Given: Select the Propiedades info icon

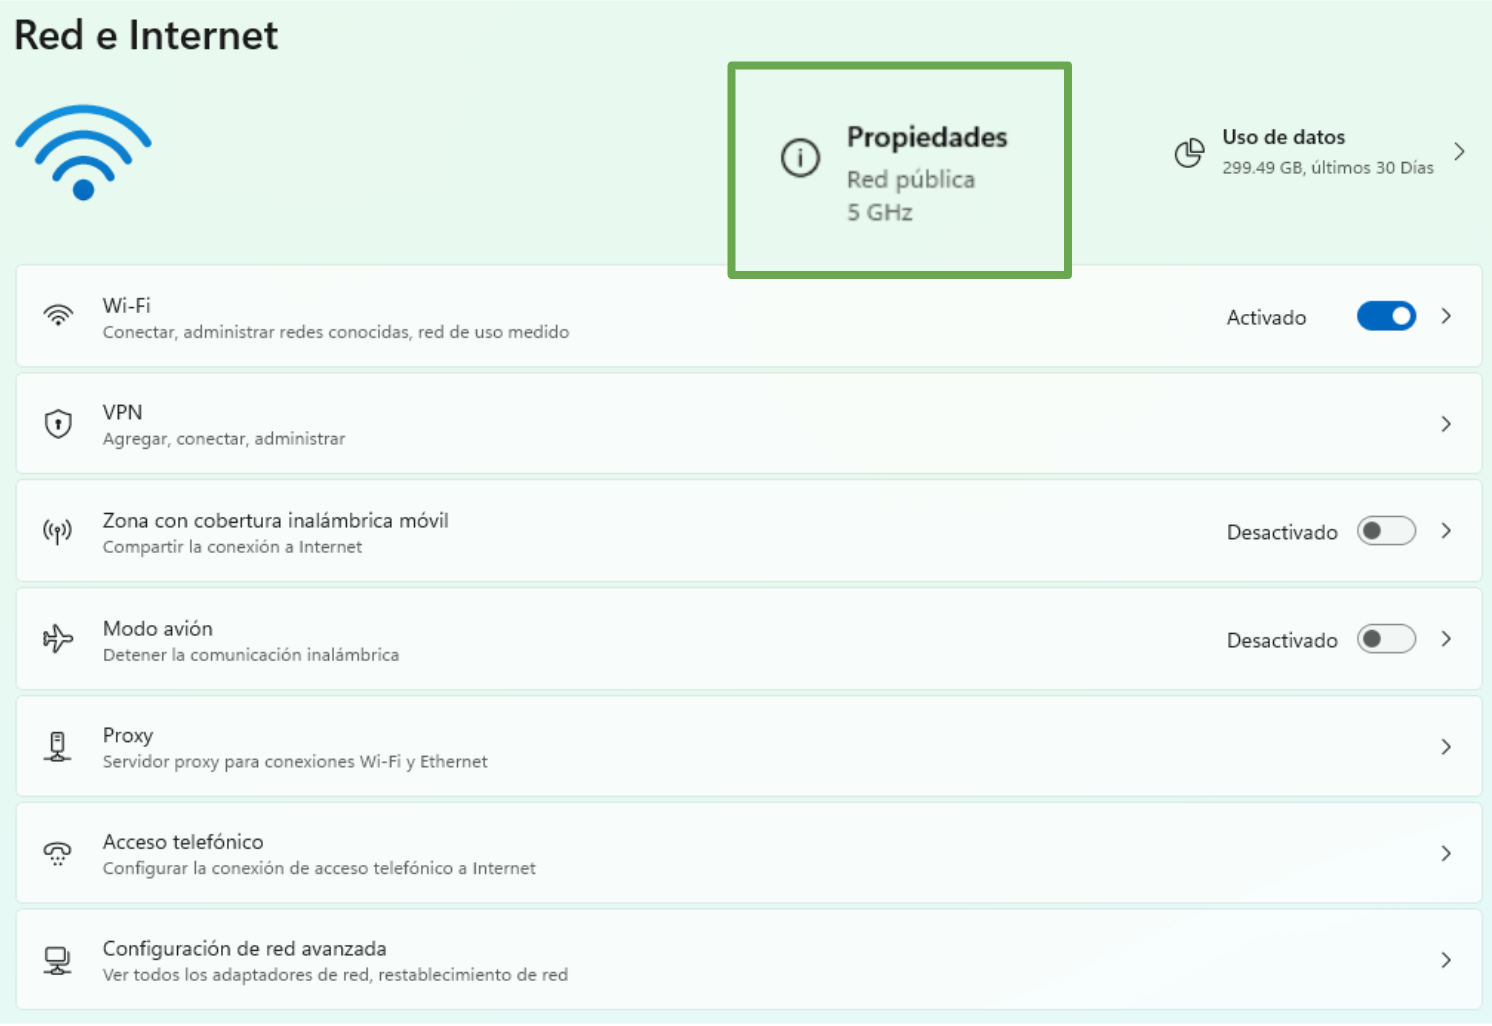Looking at the screenshot, I should pos(800,158).
